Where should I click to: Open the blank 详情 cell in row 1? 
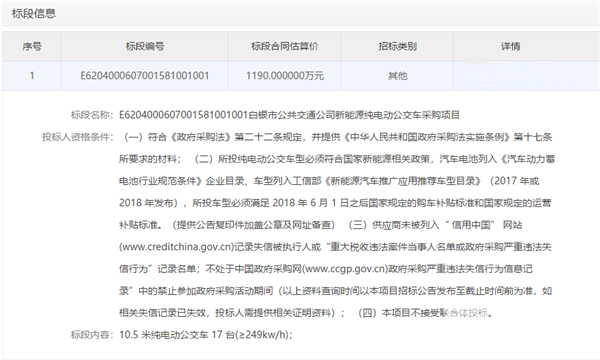pyautogui.click(x=527, y=76)
